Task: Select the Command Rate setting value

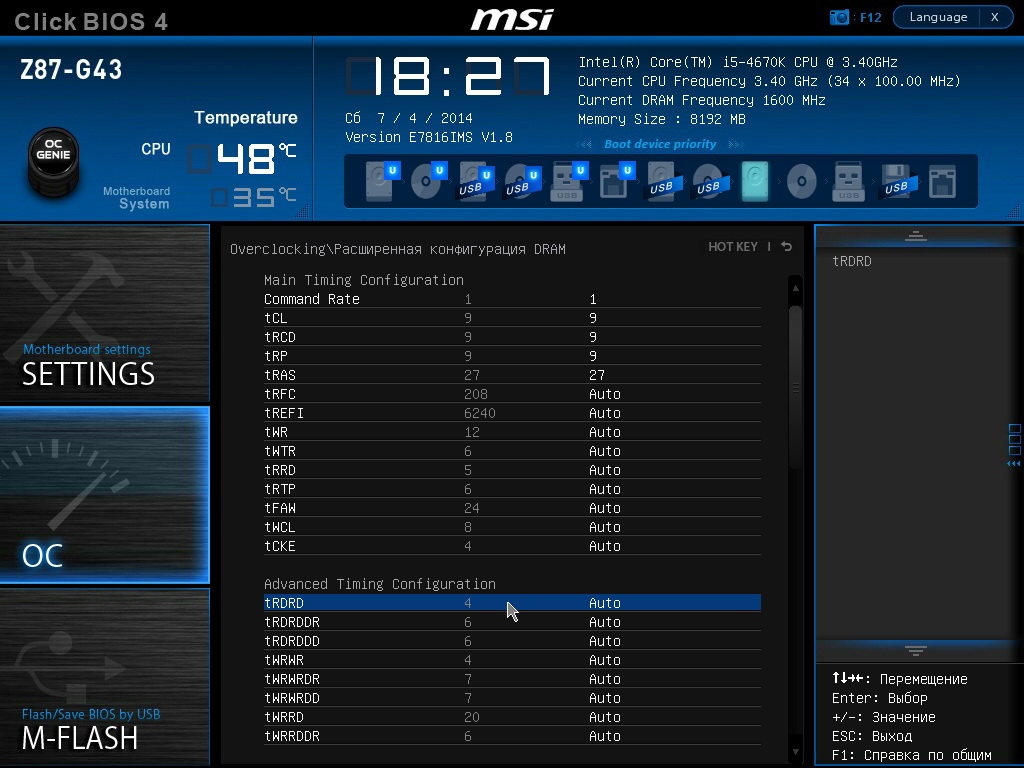Action: [x=593, y=299]
